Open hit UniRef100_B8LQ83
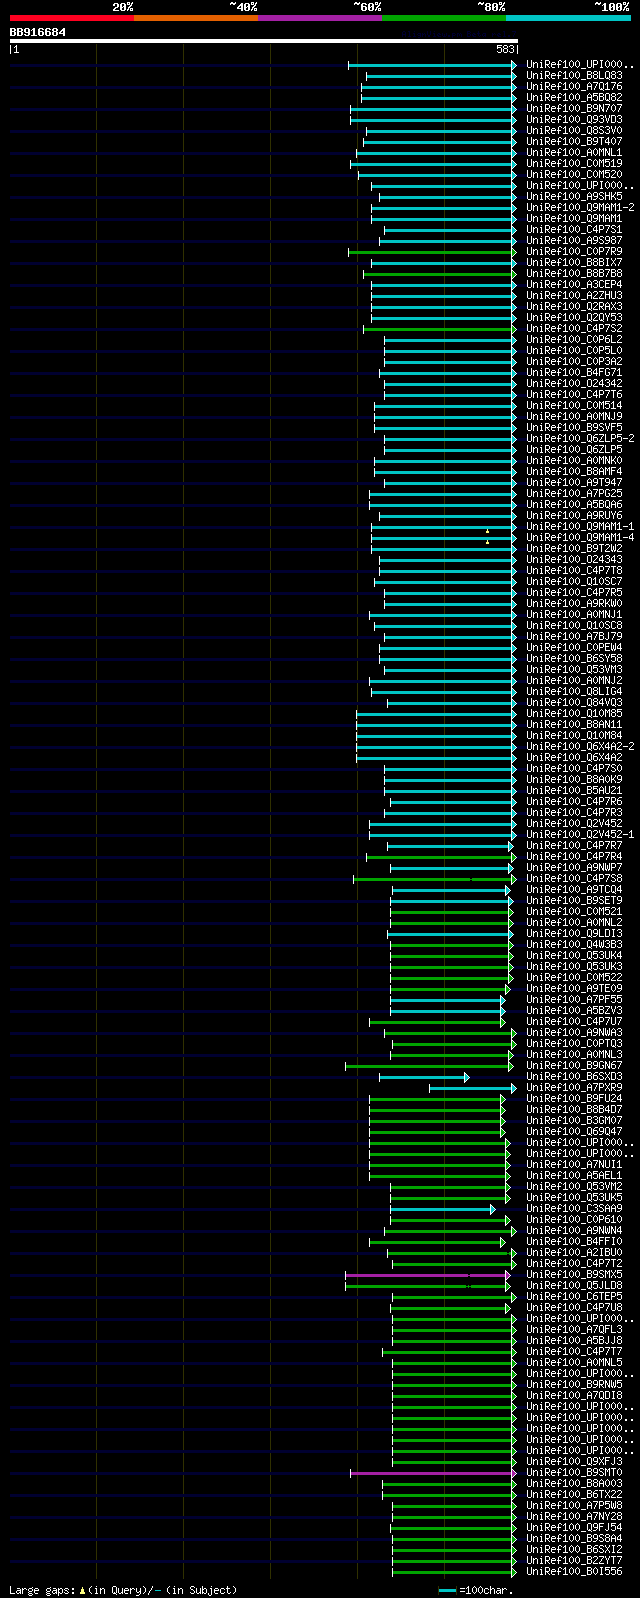 click(574, 75)
